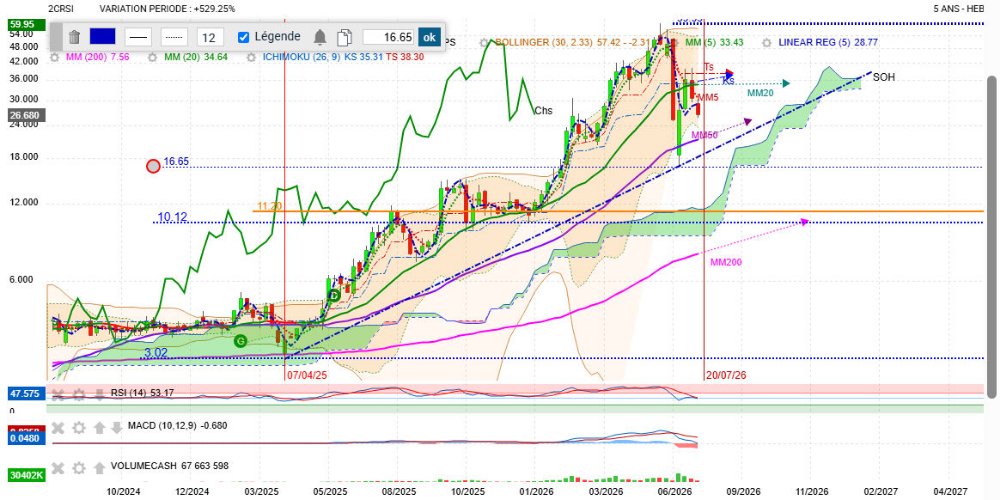The width and height of the screenshot is (1000, 500).
Task: Click the SOH trendline label
Action: pyautogui.click(x=883, y=77)
